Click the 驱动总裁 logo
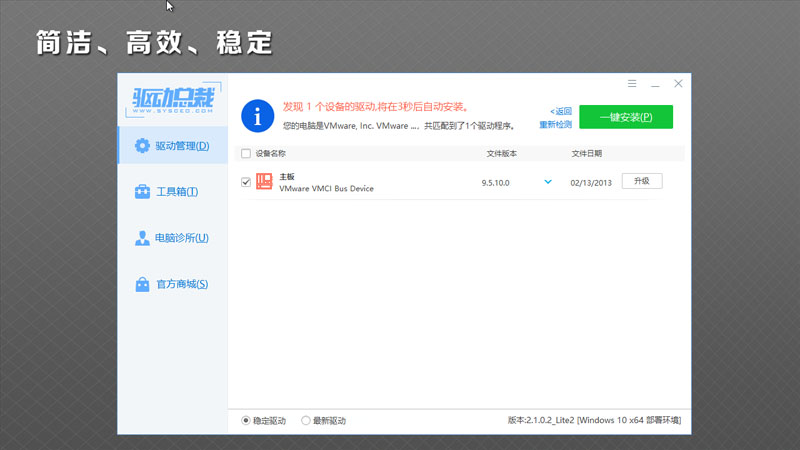Viewport: 800px width, 450px height. tap(173, 99)
